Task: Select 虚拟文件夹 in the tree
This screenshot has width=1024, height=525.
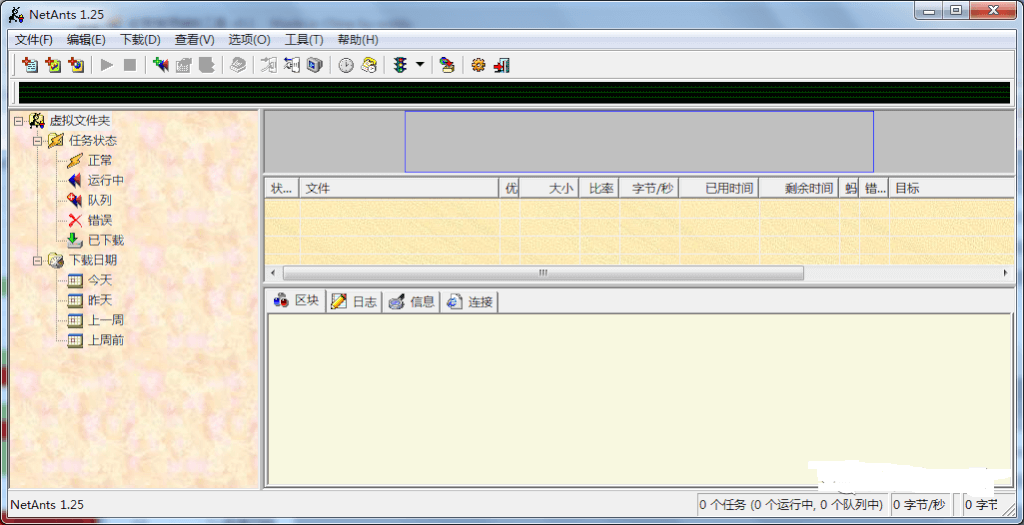Action: [x=80, y=121]
